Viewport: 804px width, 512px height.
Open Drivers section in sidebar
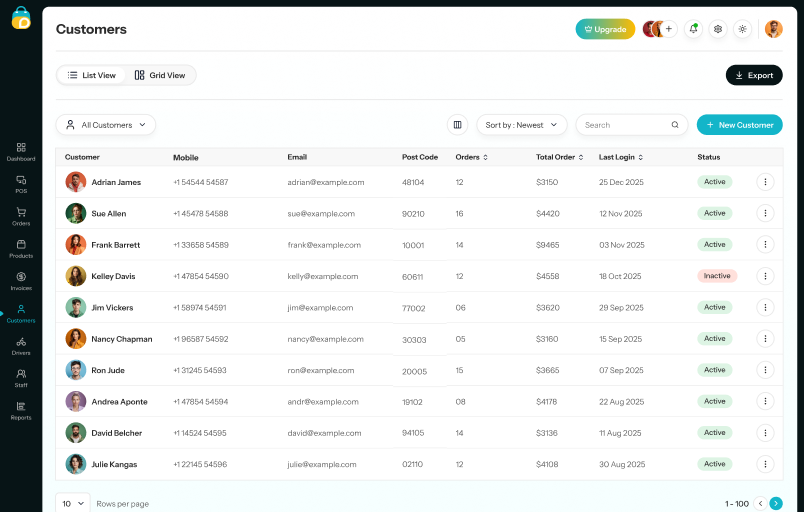[x=21, y=346]
